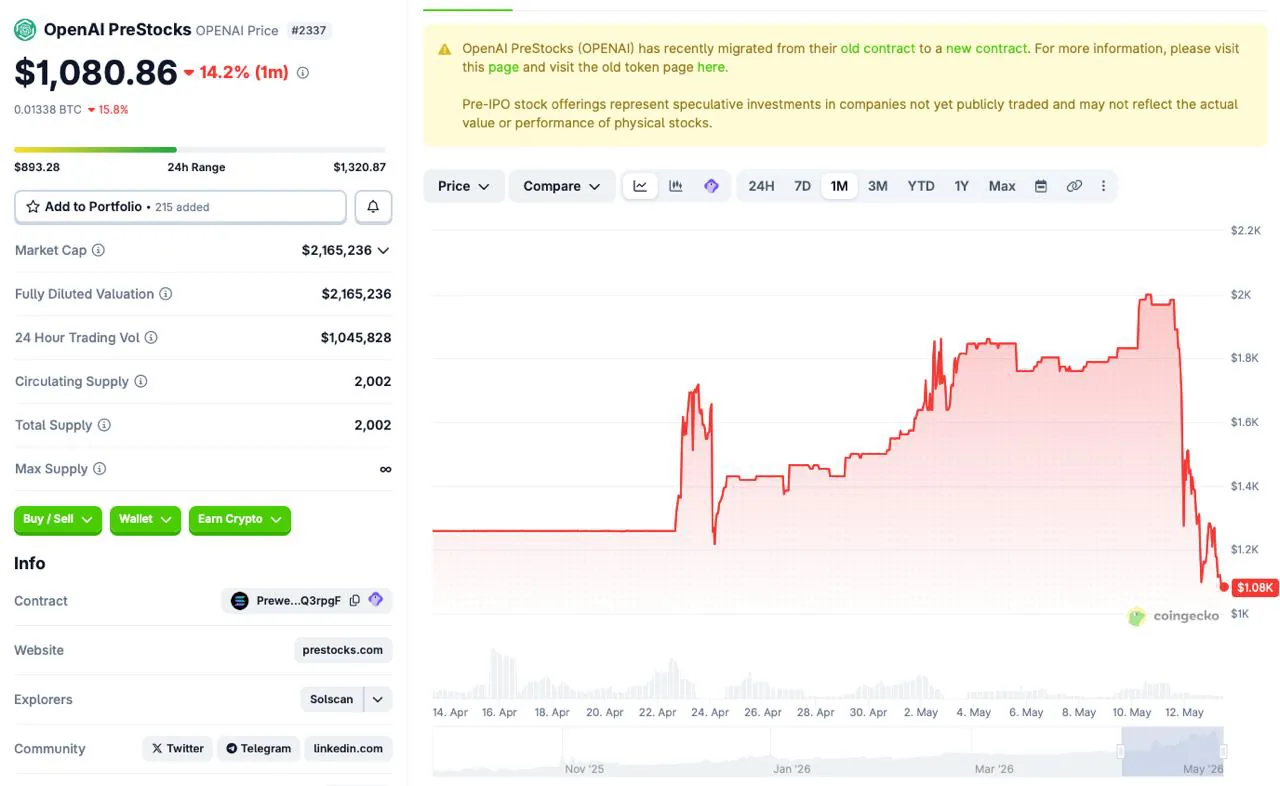Open the old contract link
This screenshot has width=1280, height=786.
click(x=878, y=48)
